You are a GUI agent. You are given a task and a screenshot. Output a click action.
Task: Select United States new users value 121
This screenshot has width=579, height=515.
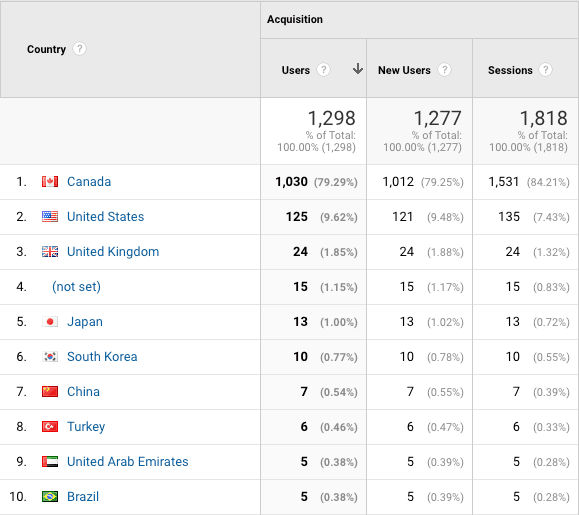coord(402,217)
